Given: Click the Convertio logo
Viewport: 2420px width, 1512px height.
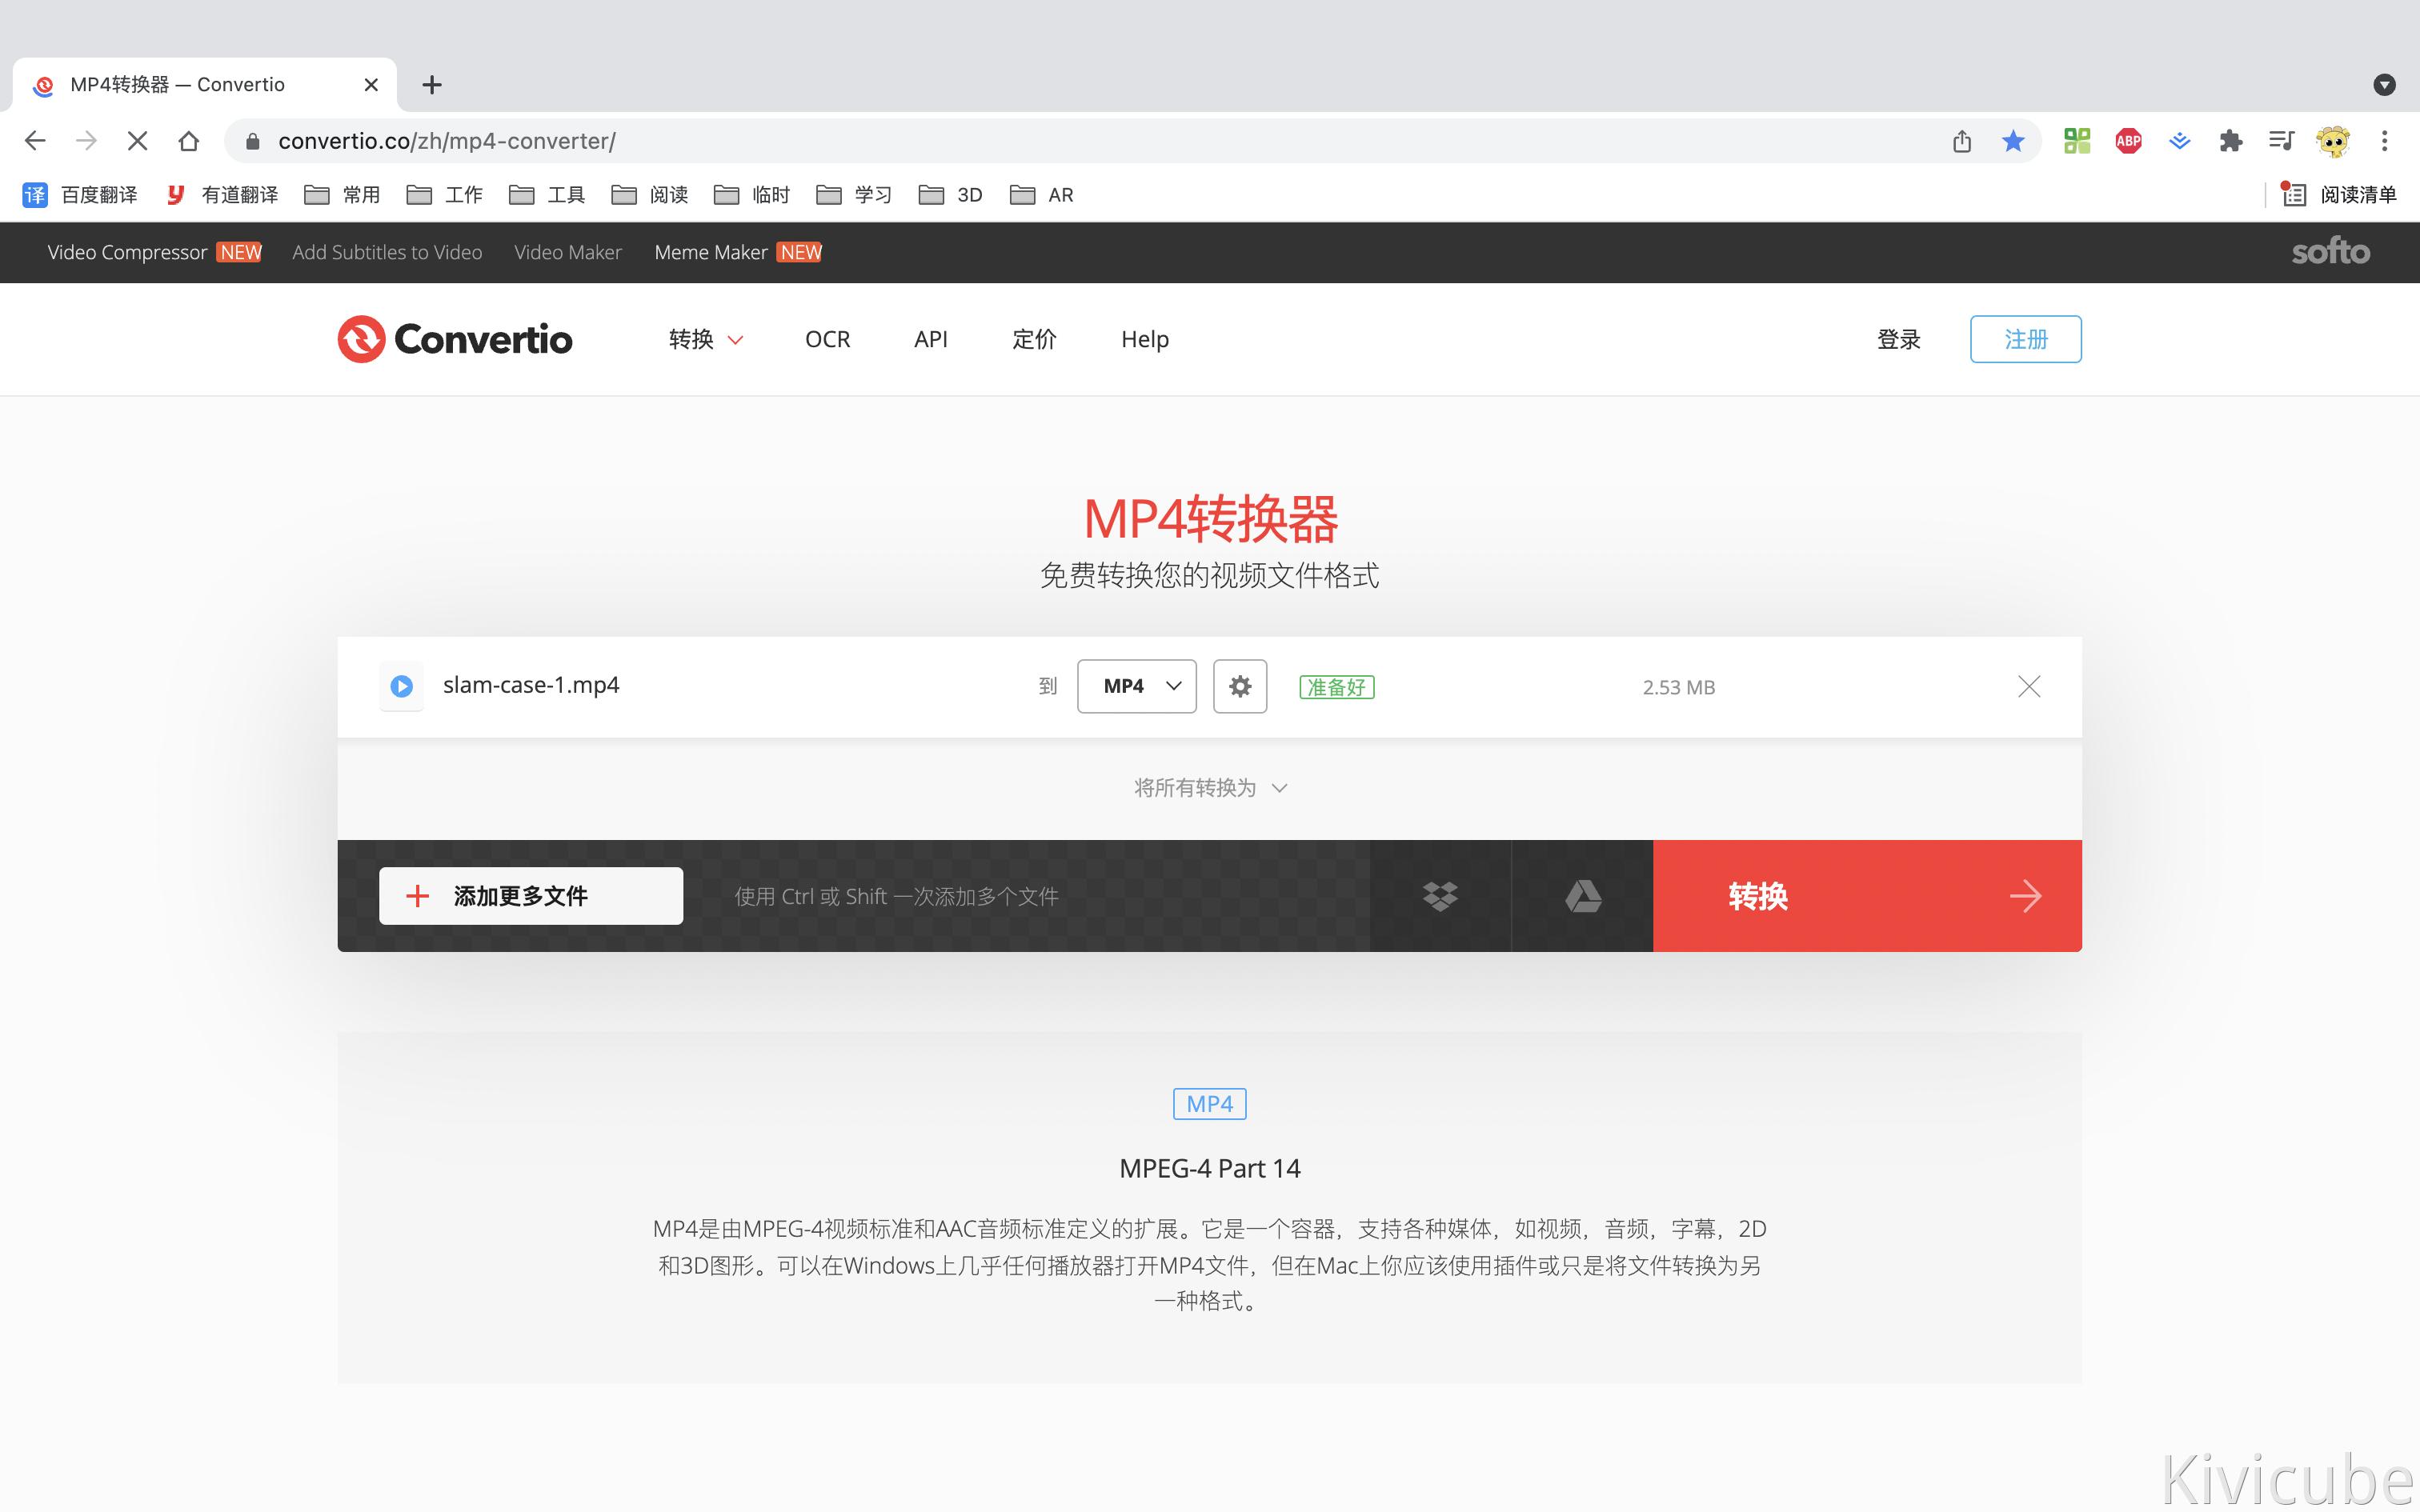Looking at the screenshot, I should pos(455,339).
